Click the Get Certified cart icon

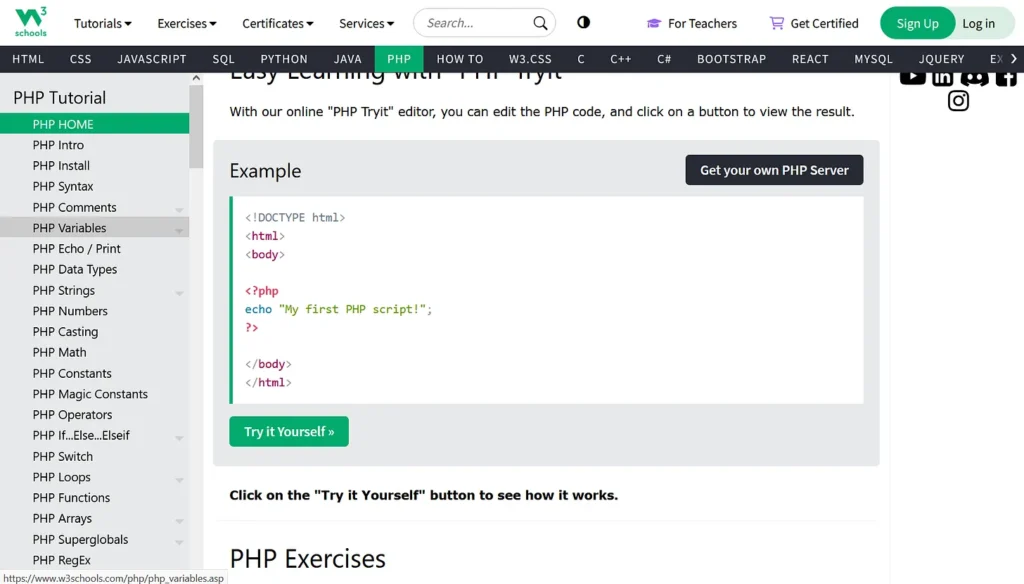tap(776, 23)
